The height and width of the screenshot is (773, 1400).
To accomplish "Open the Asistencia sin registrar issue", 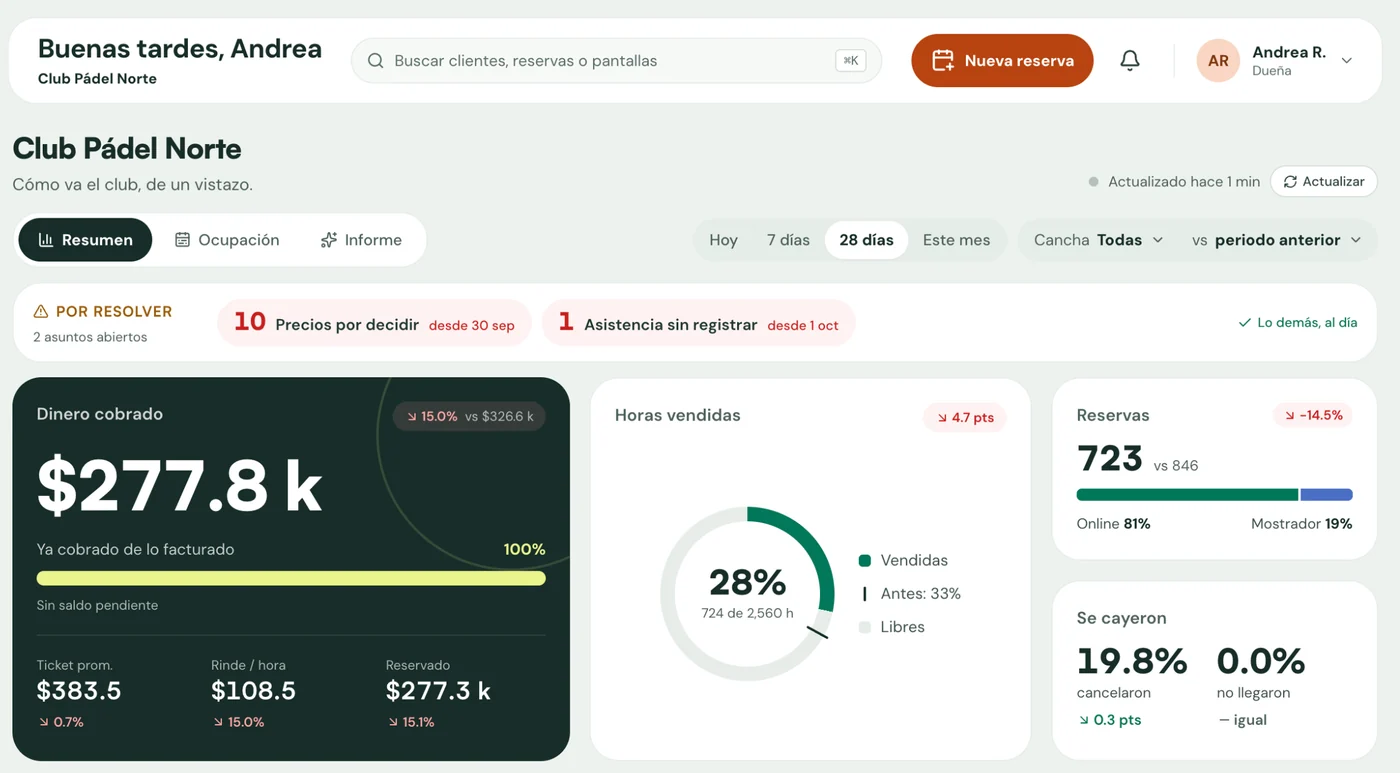I will tap(698, 324).
